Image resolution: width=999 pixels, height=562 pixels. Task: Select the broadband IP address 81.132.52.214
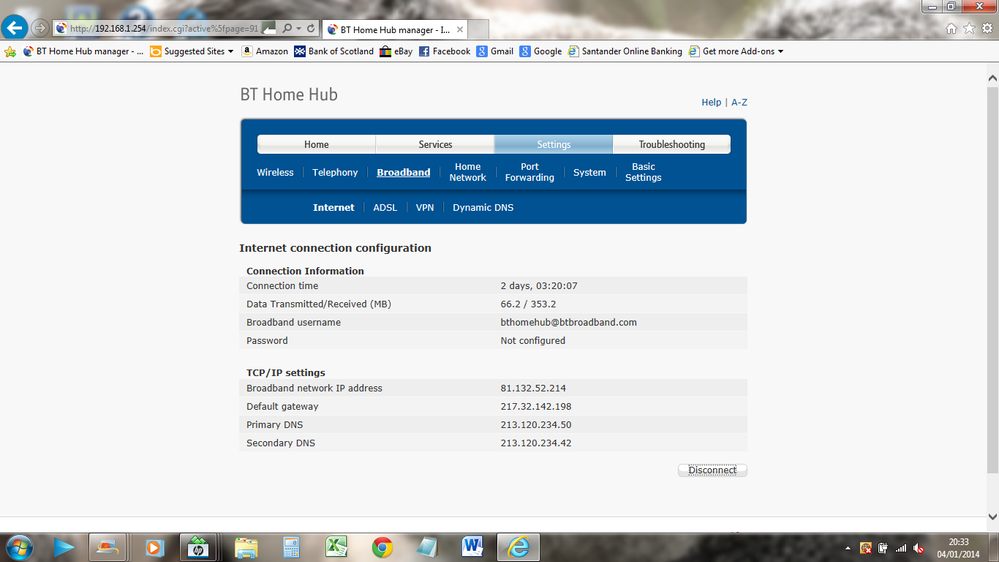click(x=533, y=388)
